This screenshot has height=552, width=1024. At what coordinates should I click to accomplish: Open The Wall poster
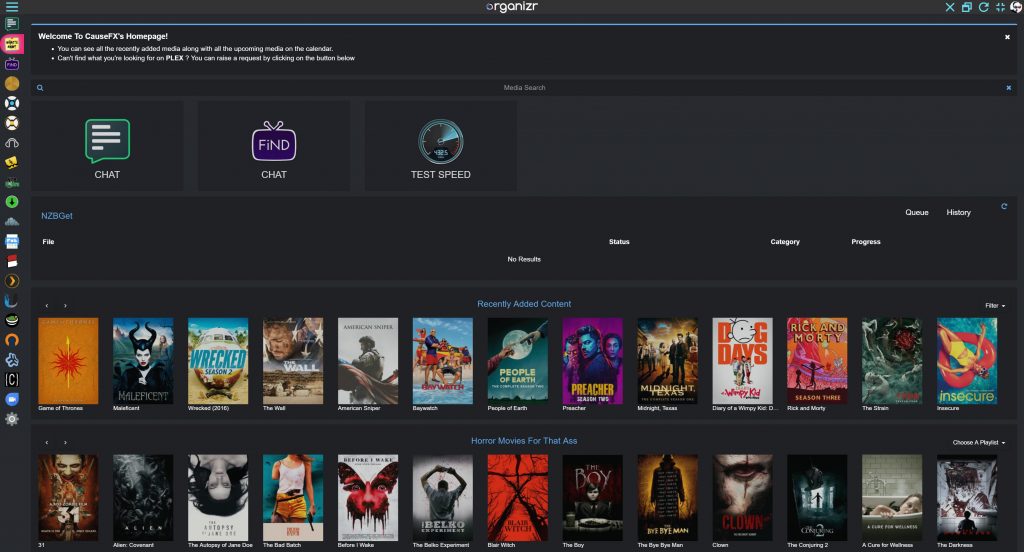click(293, 361)
